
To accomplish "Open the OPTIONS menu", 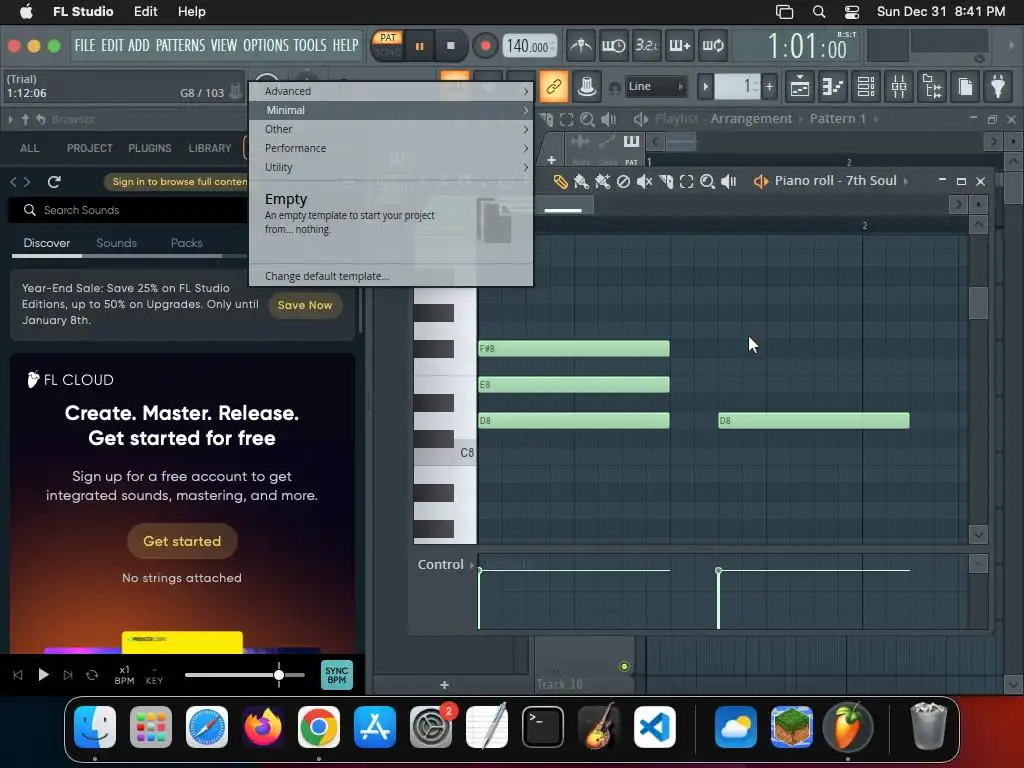I will pyautogui.click(x=265, y=45).
